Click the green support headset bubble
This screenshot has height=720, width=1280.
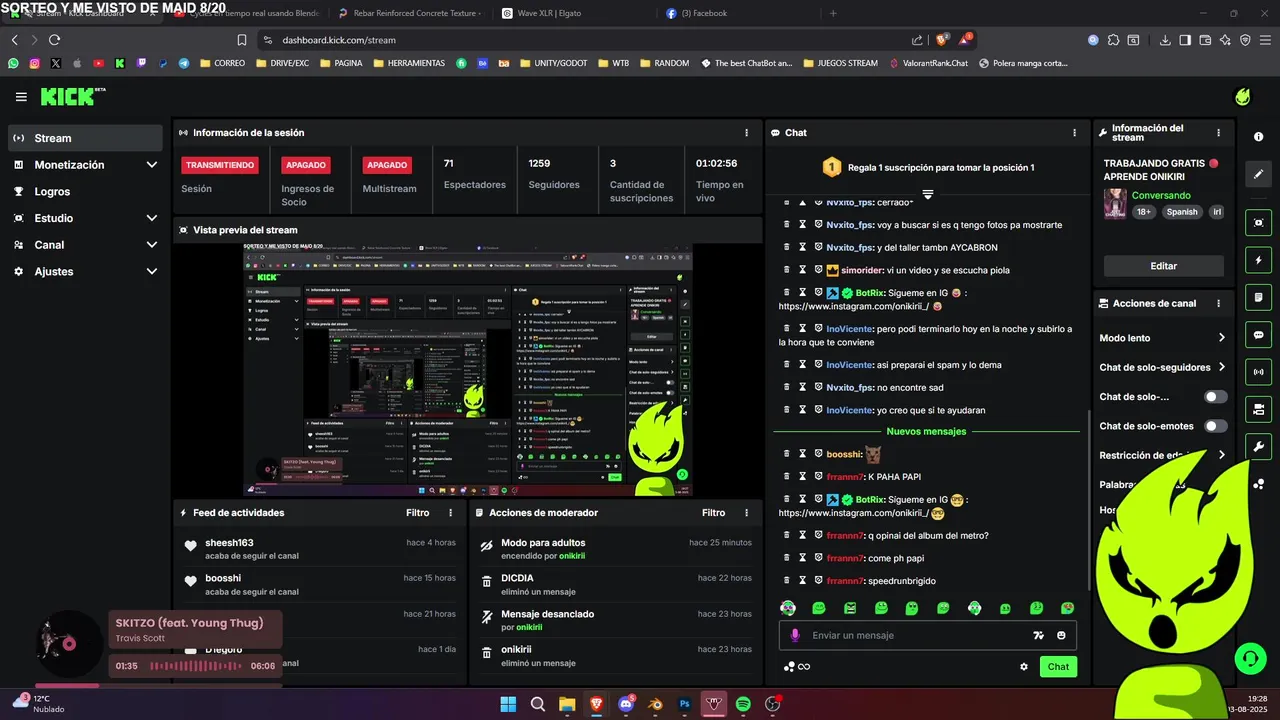click(x=1250, y=658)
